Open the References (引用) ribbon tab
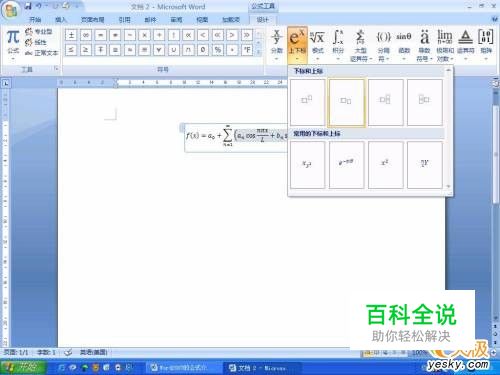Image resolution: width=500 pixels, height=375 pixels. 124,20
